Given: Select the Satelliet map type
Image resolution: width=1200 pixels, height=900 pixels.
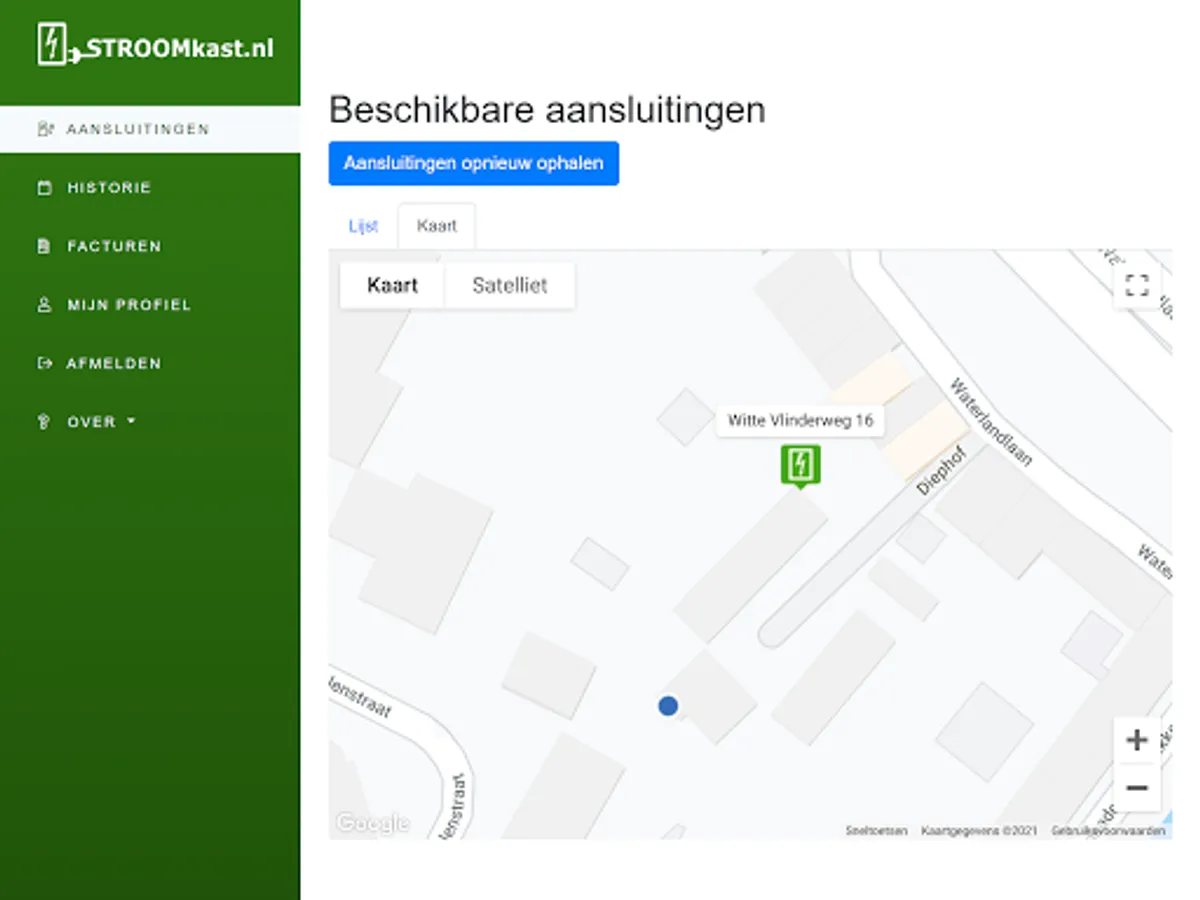Looking at the screenshot, I should pyautogui.click(x=510, y=286).
